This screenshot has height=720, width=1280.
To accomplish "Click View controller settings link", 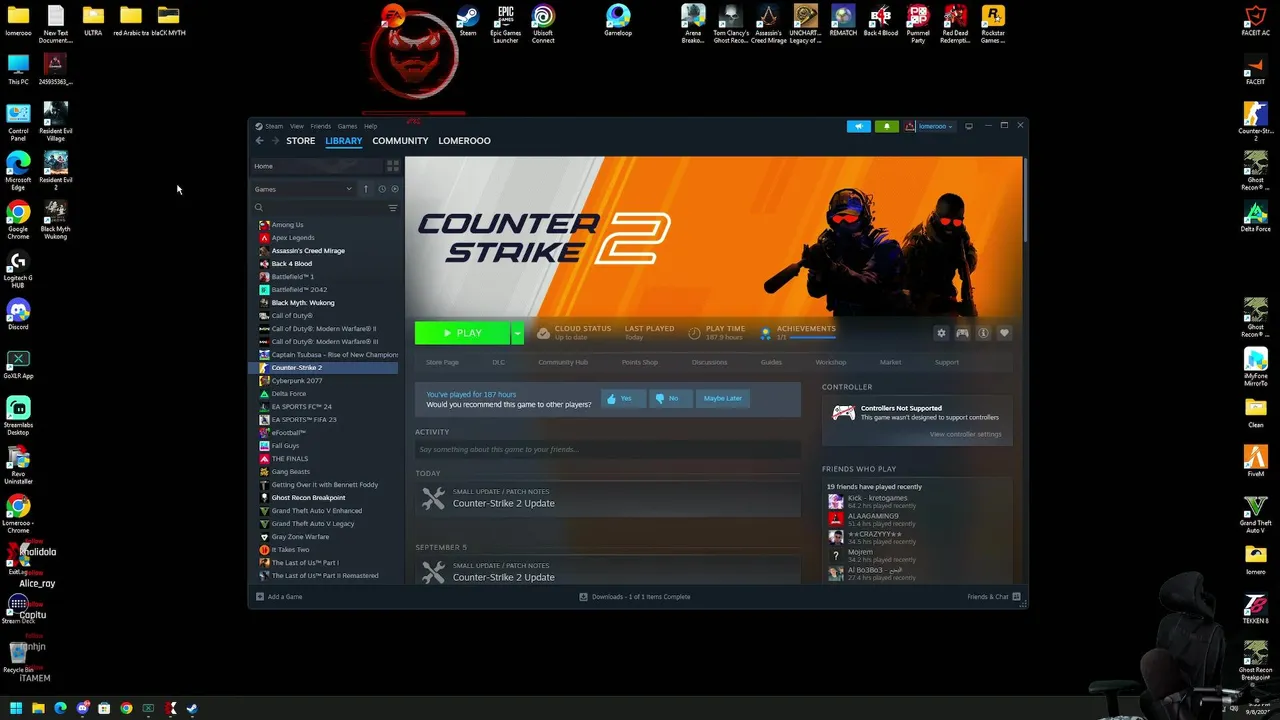I will click(965, 434).
